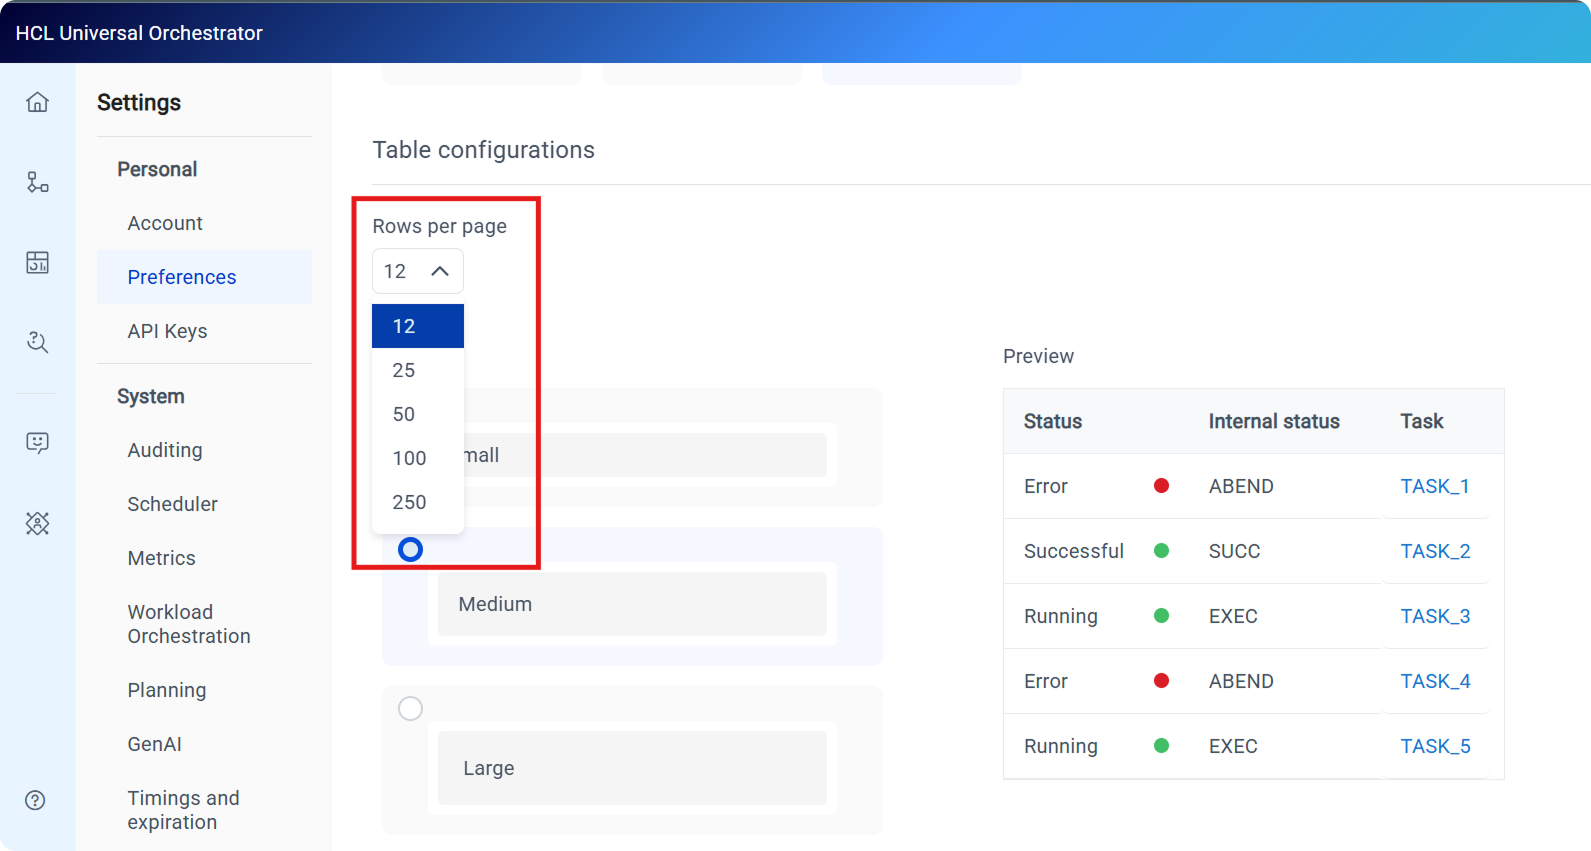The image size is (1591, 851).
Task: Click the TASK_5 link in preview
Action: pyautogui.click(x=1435, y=746)
